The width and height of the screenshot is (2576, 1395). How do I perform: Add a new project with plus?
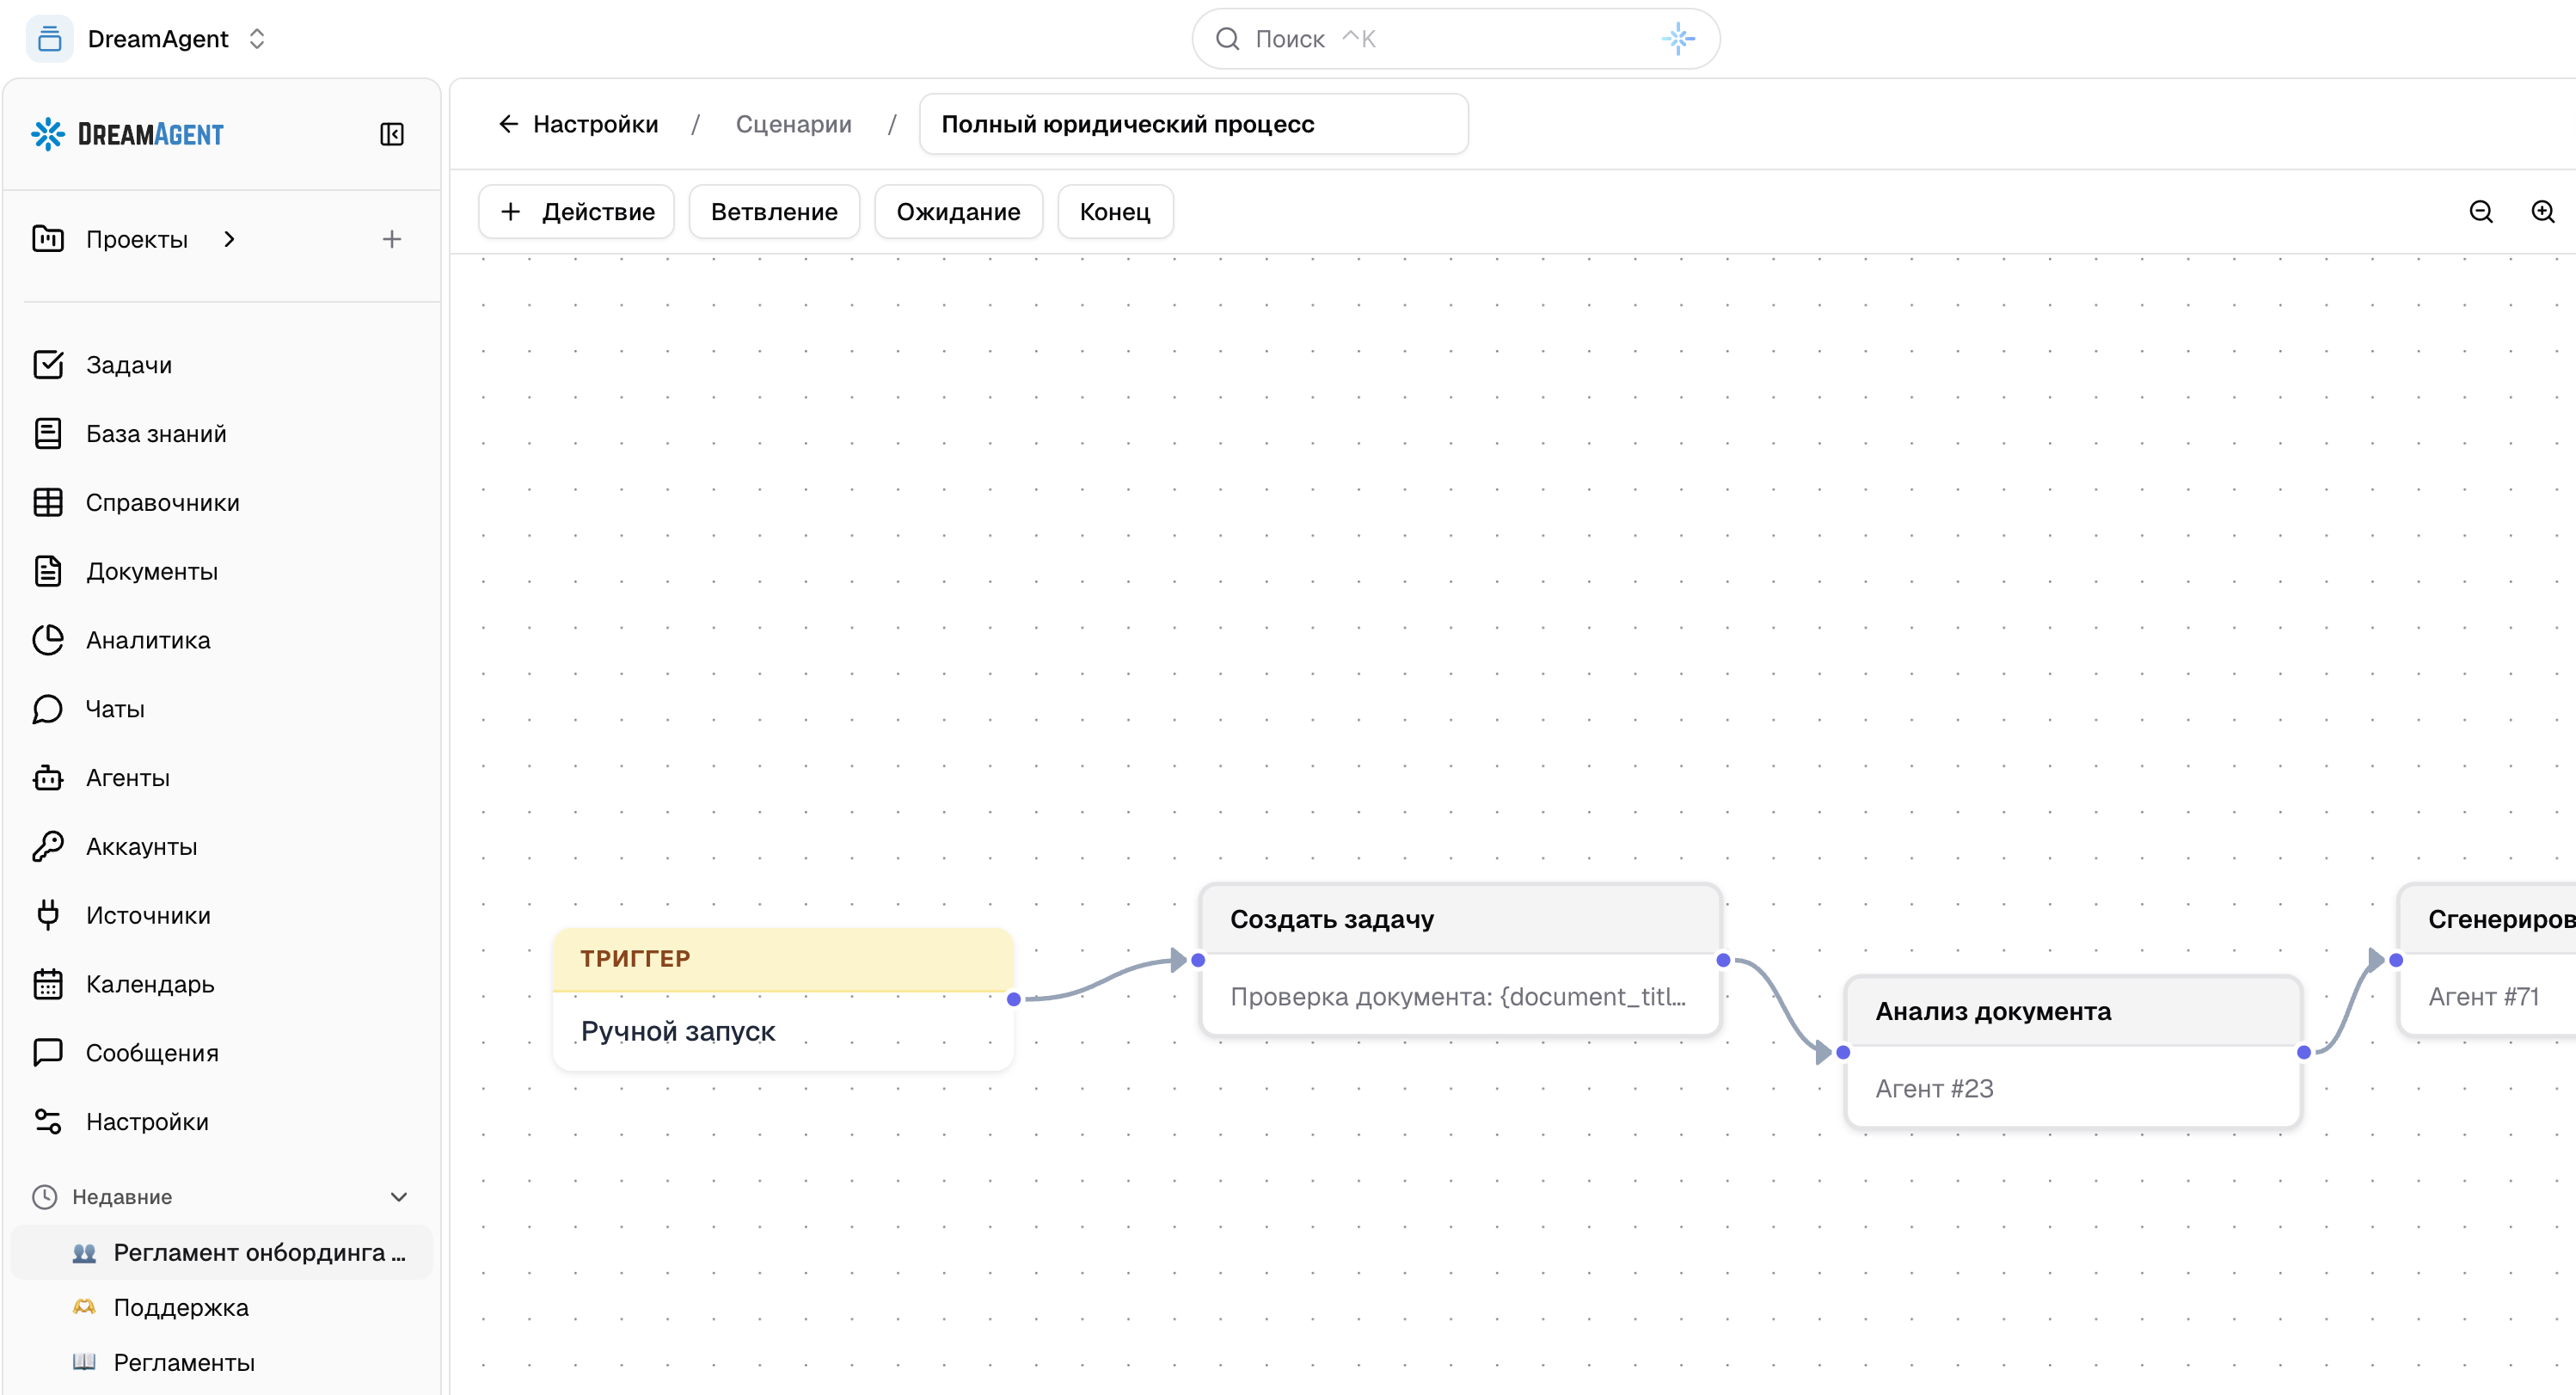tap(392, 239)
